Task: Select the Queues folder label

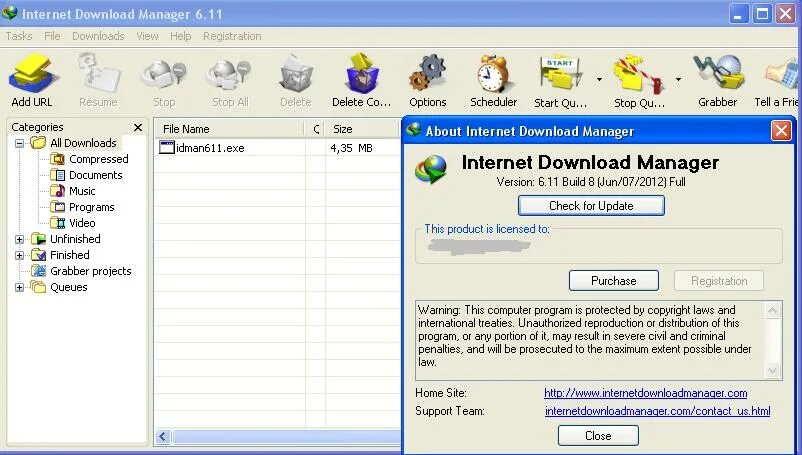Action: click(69, 287)
